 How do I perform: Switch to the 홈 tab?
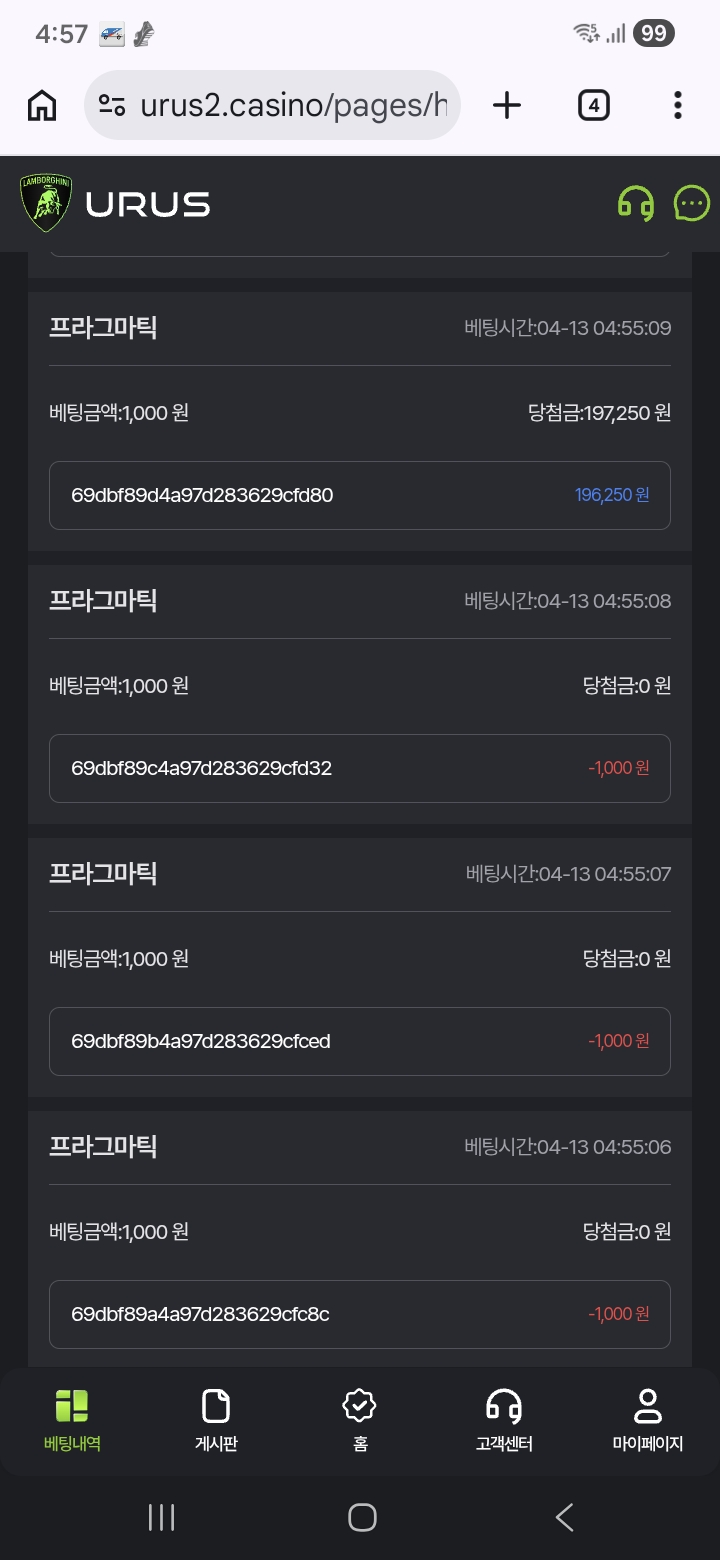[360, 1420]
